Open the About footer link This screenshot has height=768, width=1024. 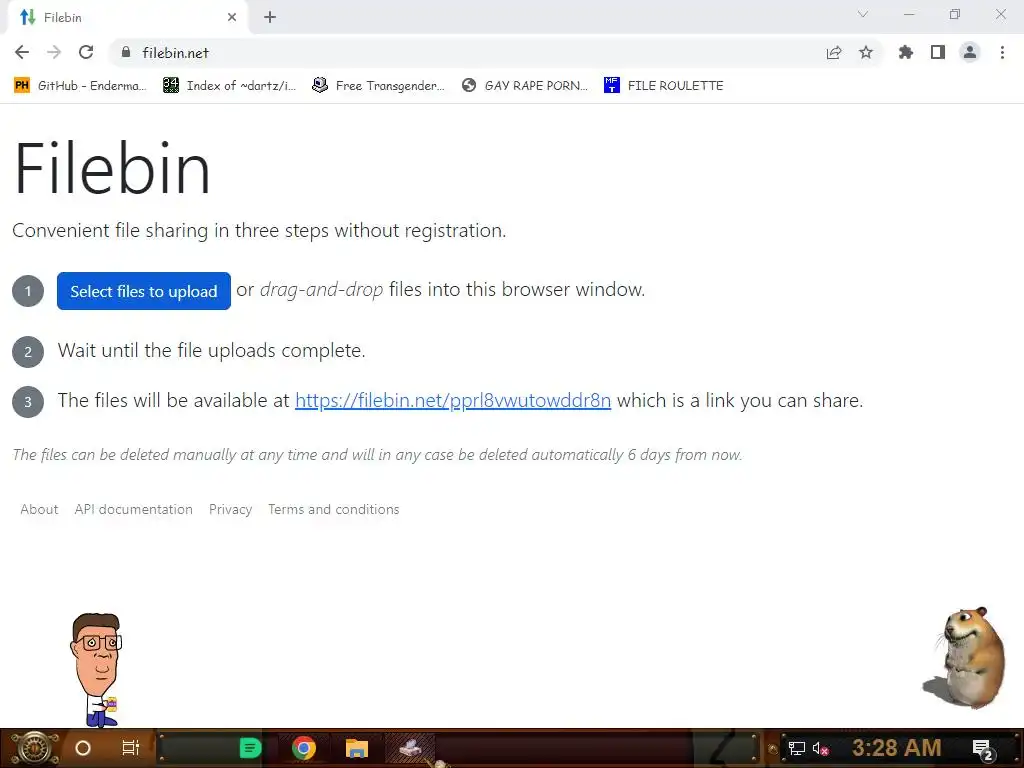[x=39, y=509]
